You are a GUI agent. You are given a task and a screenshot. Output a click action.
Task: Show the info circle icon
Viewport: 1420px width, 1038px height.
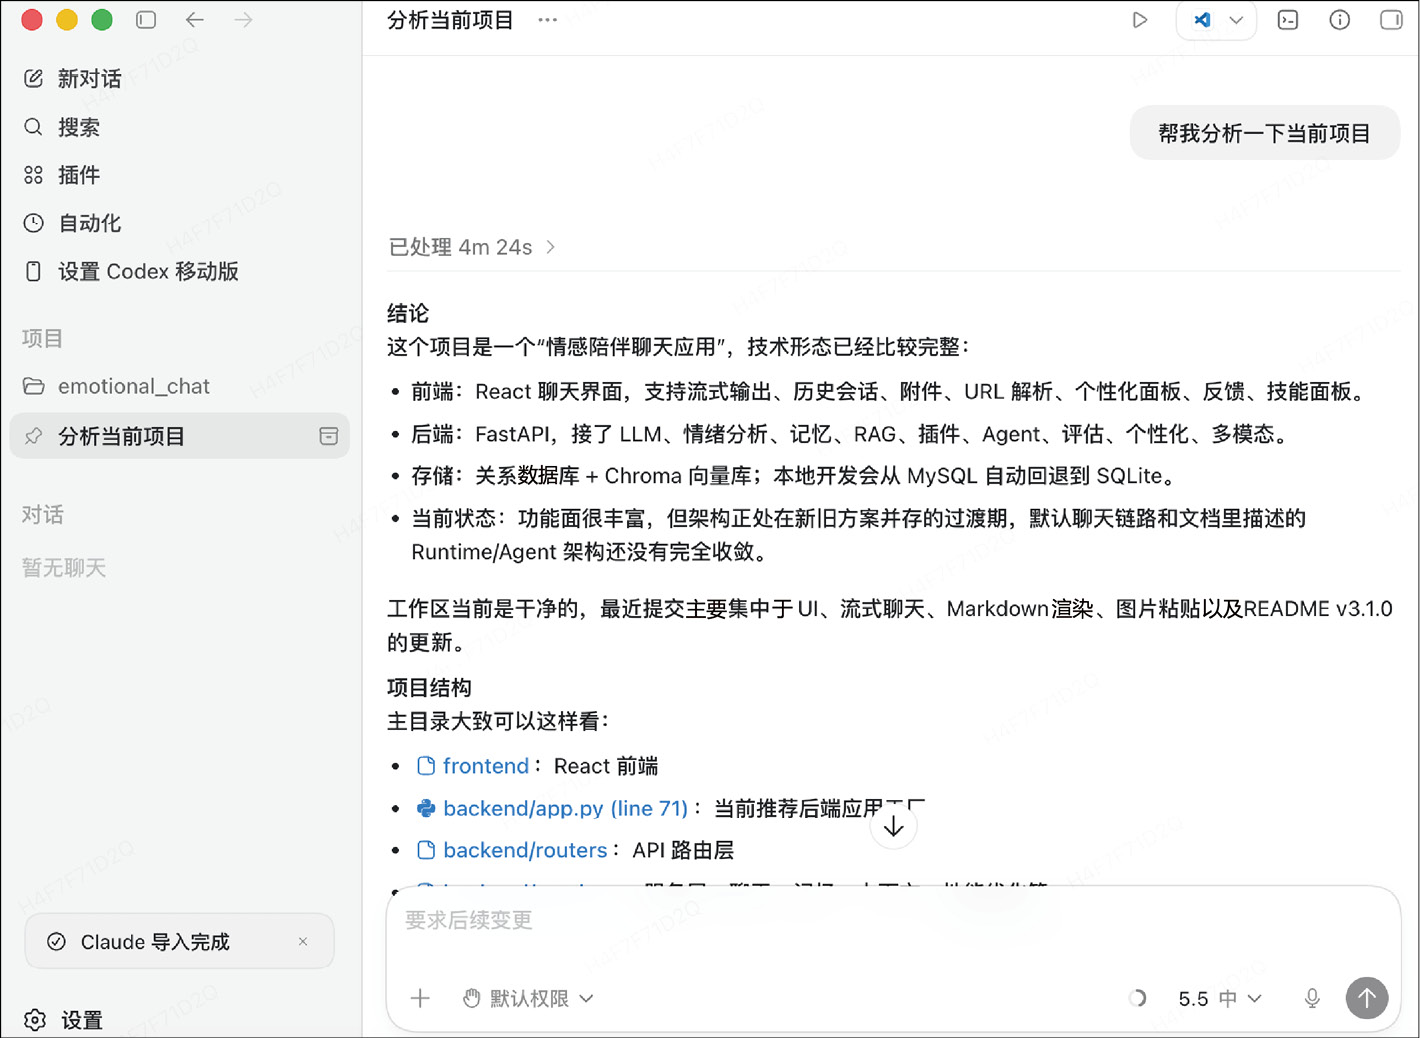[x=1339, y=20]
